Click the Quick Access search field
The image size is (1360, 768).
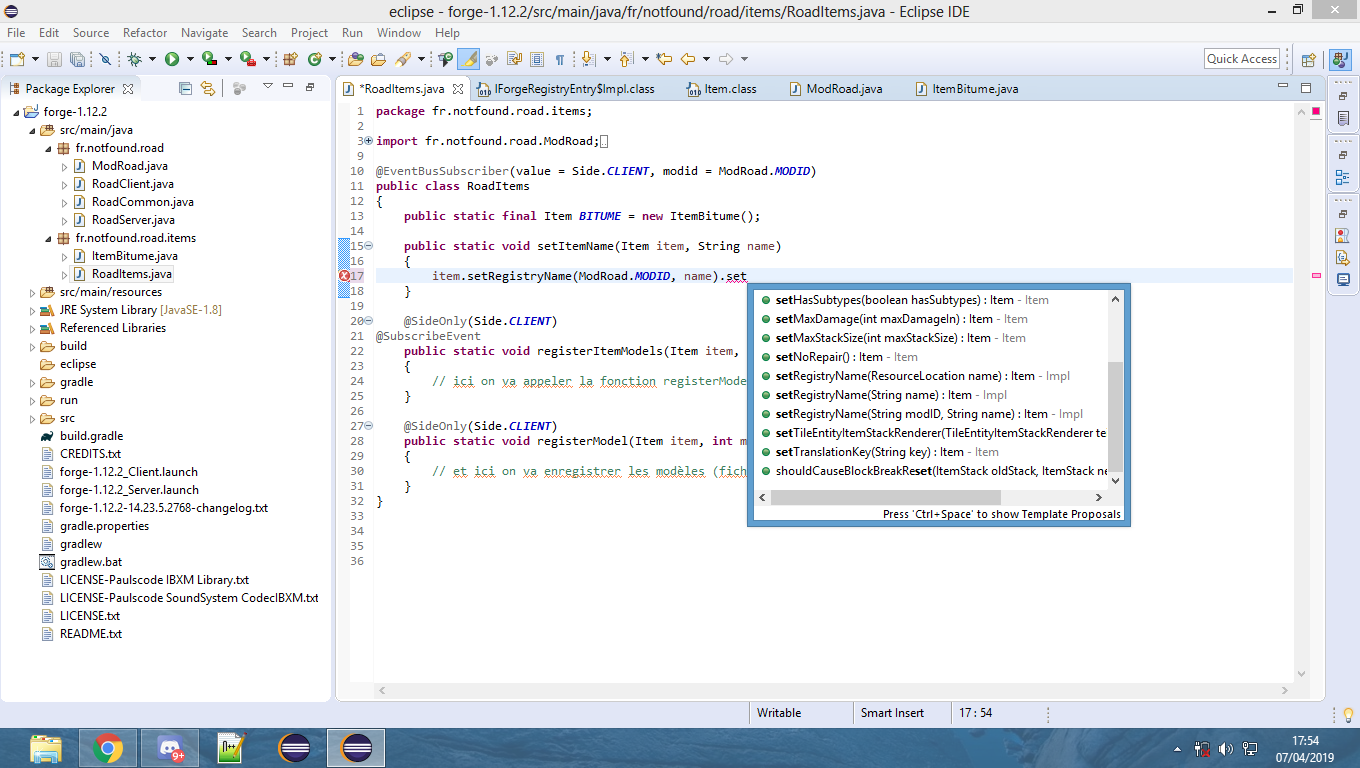1241,59
